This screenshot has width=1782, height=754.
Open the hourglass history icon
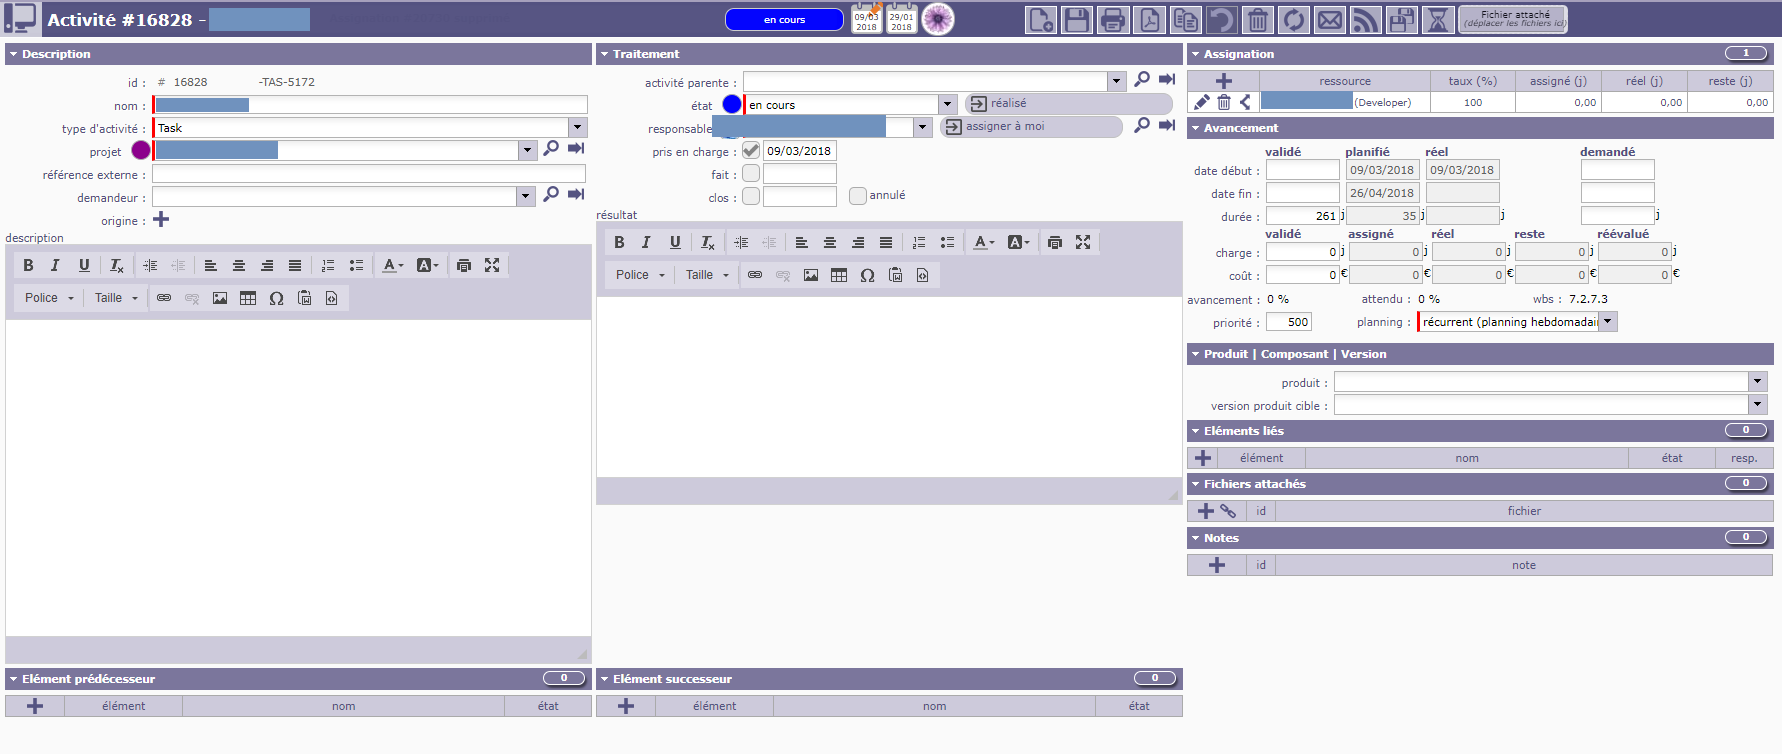1437,20
